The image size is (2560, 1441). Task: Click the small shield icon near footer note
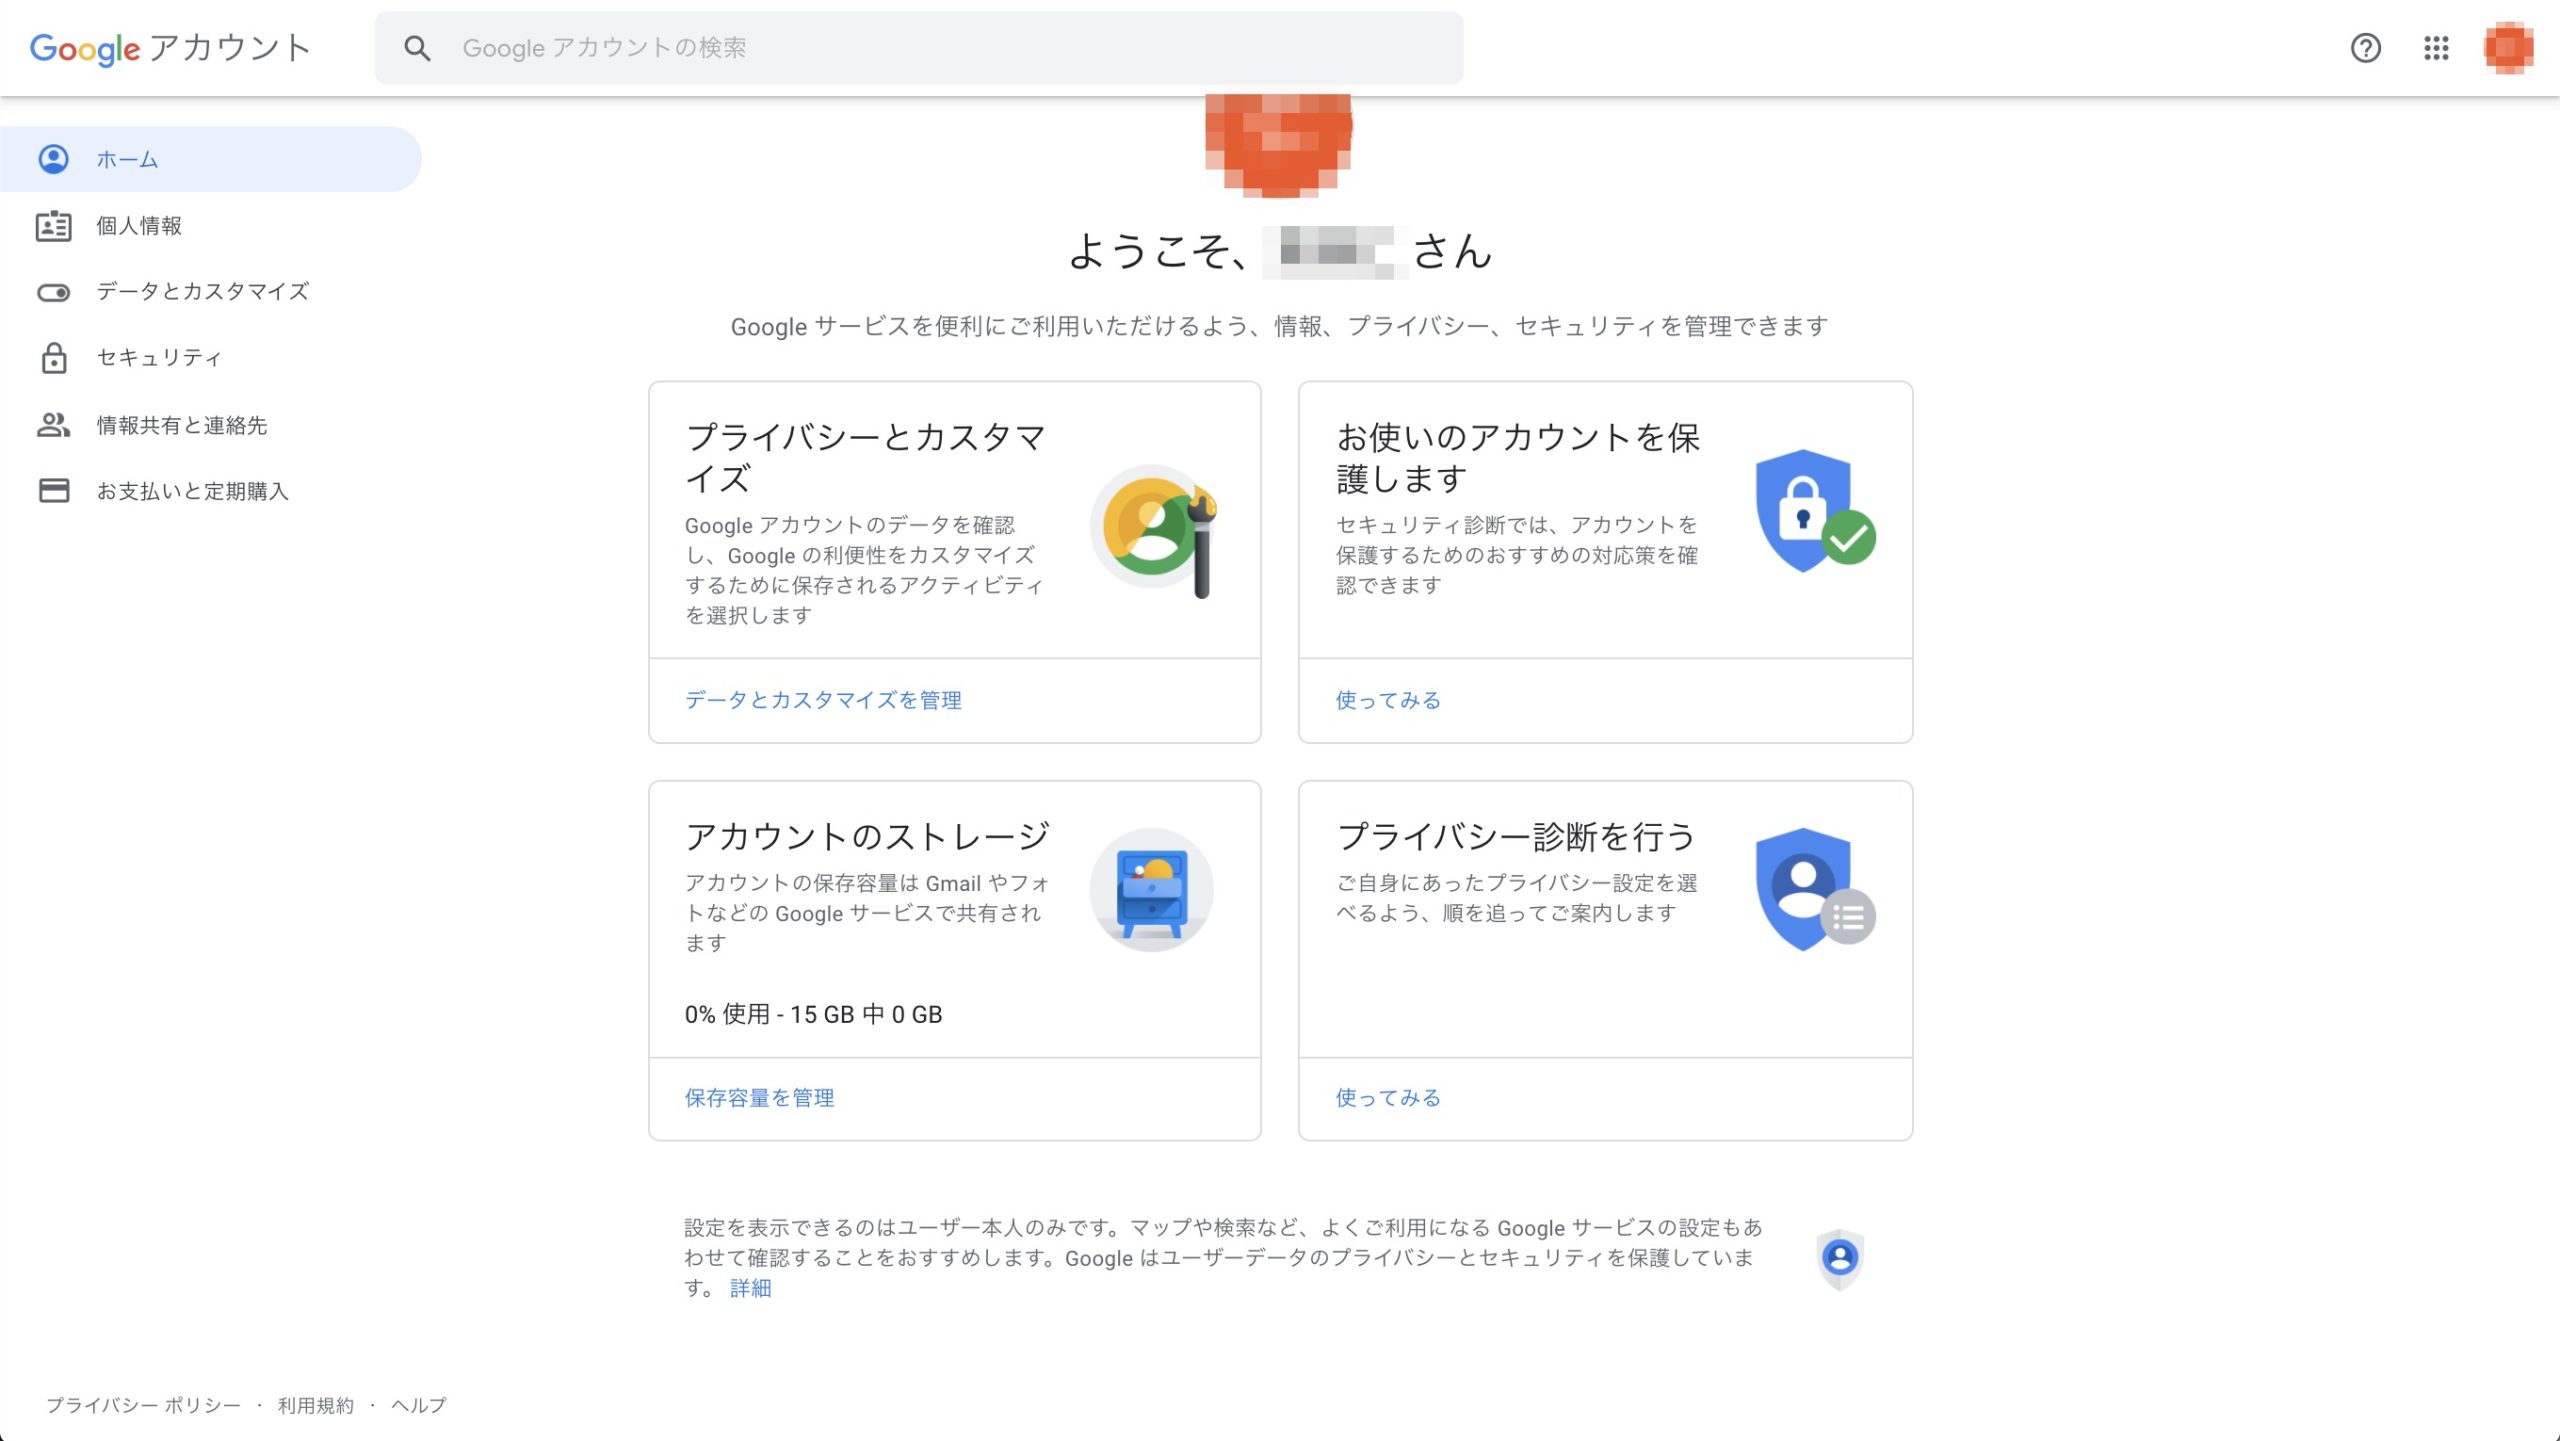pyautogui.click(x=1840, y=1258)
